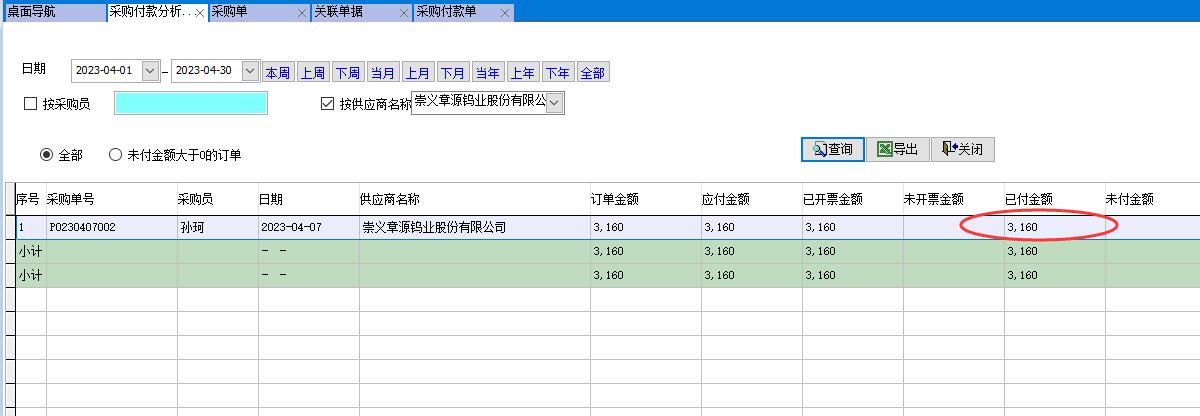This screenshot has width=1200, height=416.
Task: Uncheck the 按供应商名称 checkbox
Action: click(327, 104)
